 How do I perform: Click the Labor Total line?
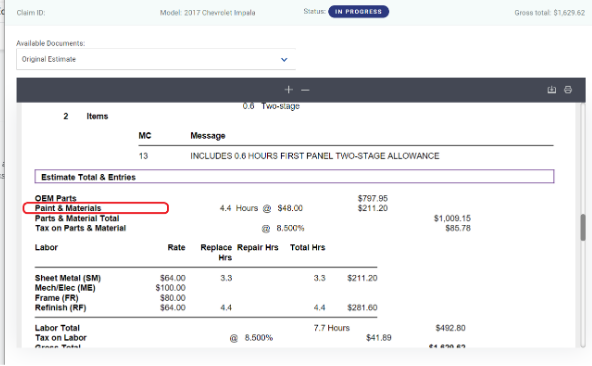(250, 328)
